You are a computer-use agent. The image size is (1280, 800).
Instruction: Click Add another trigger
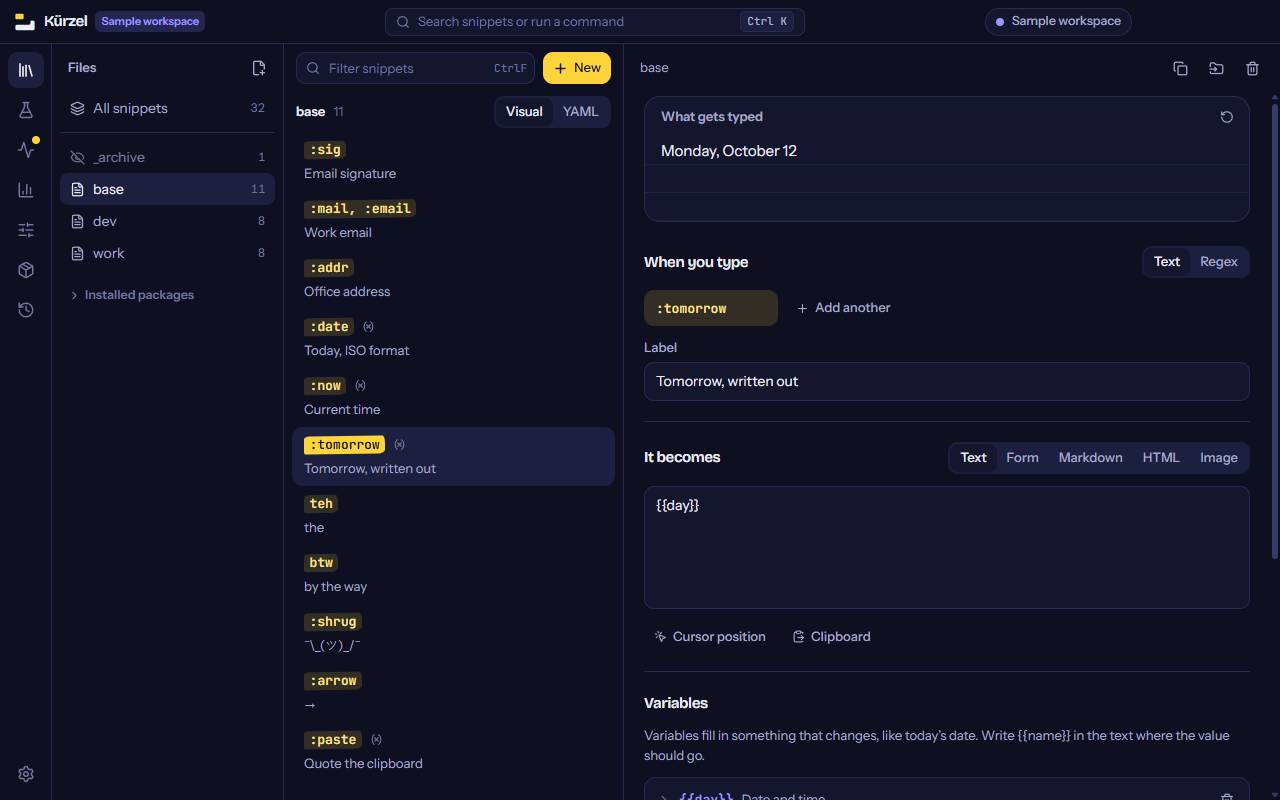tap(843, 308)
